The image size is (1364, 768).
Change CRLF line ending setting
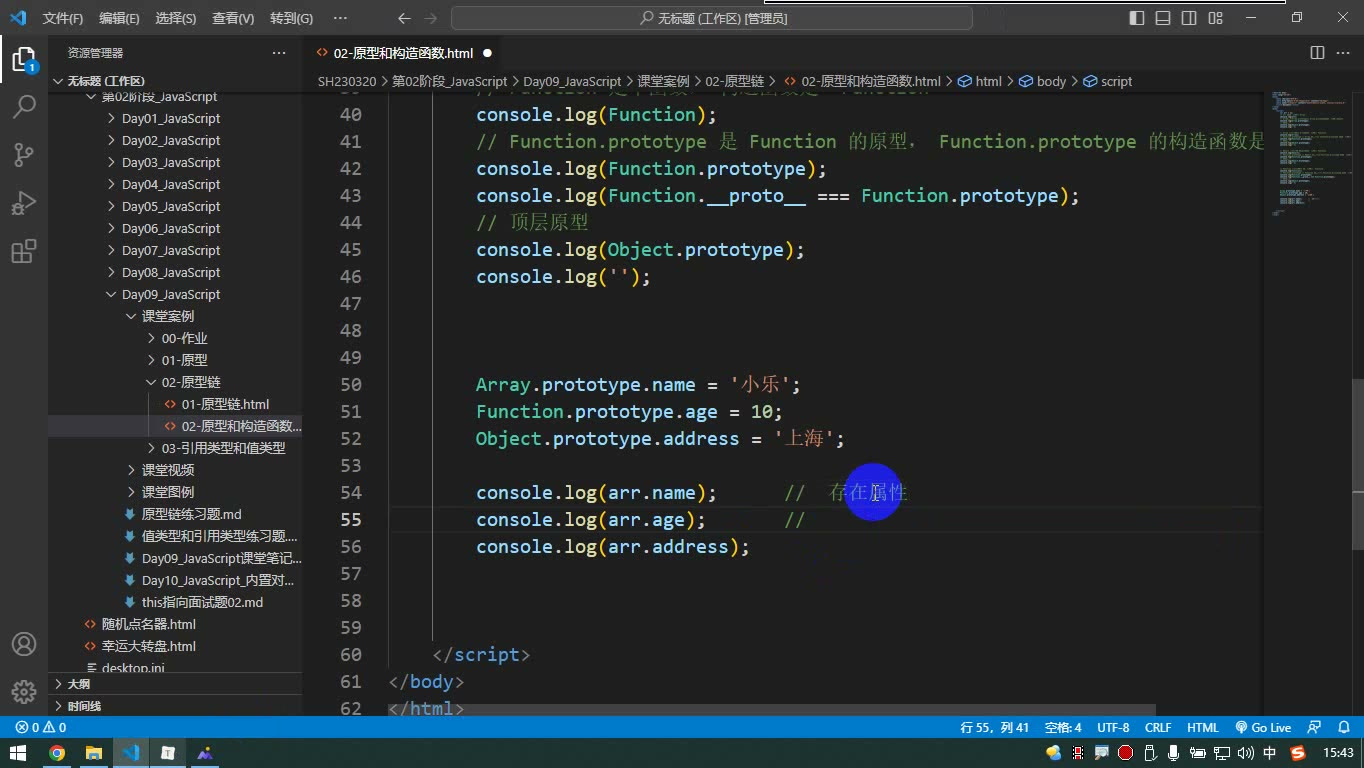click(1158, 727)
